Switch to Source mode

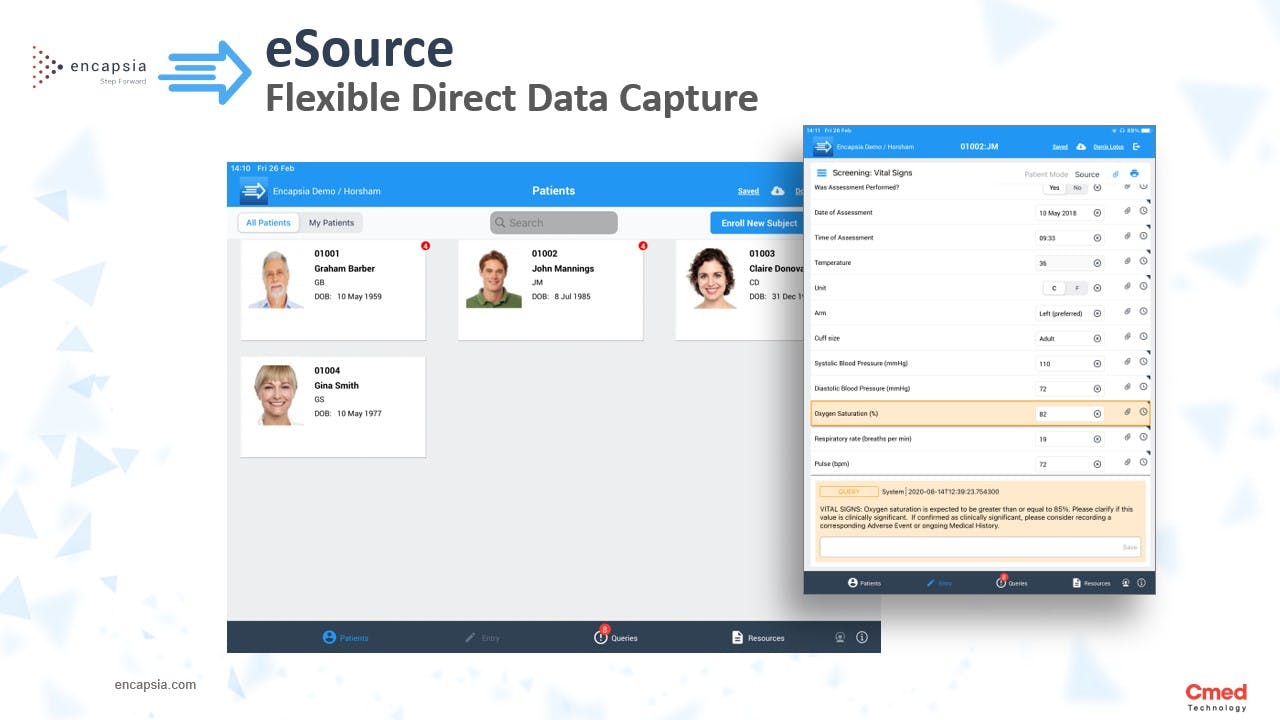click(1087, 174)
